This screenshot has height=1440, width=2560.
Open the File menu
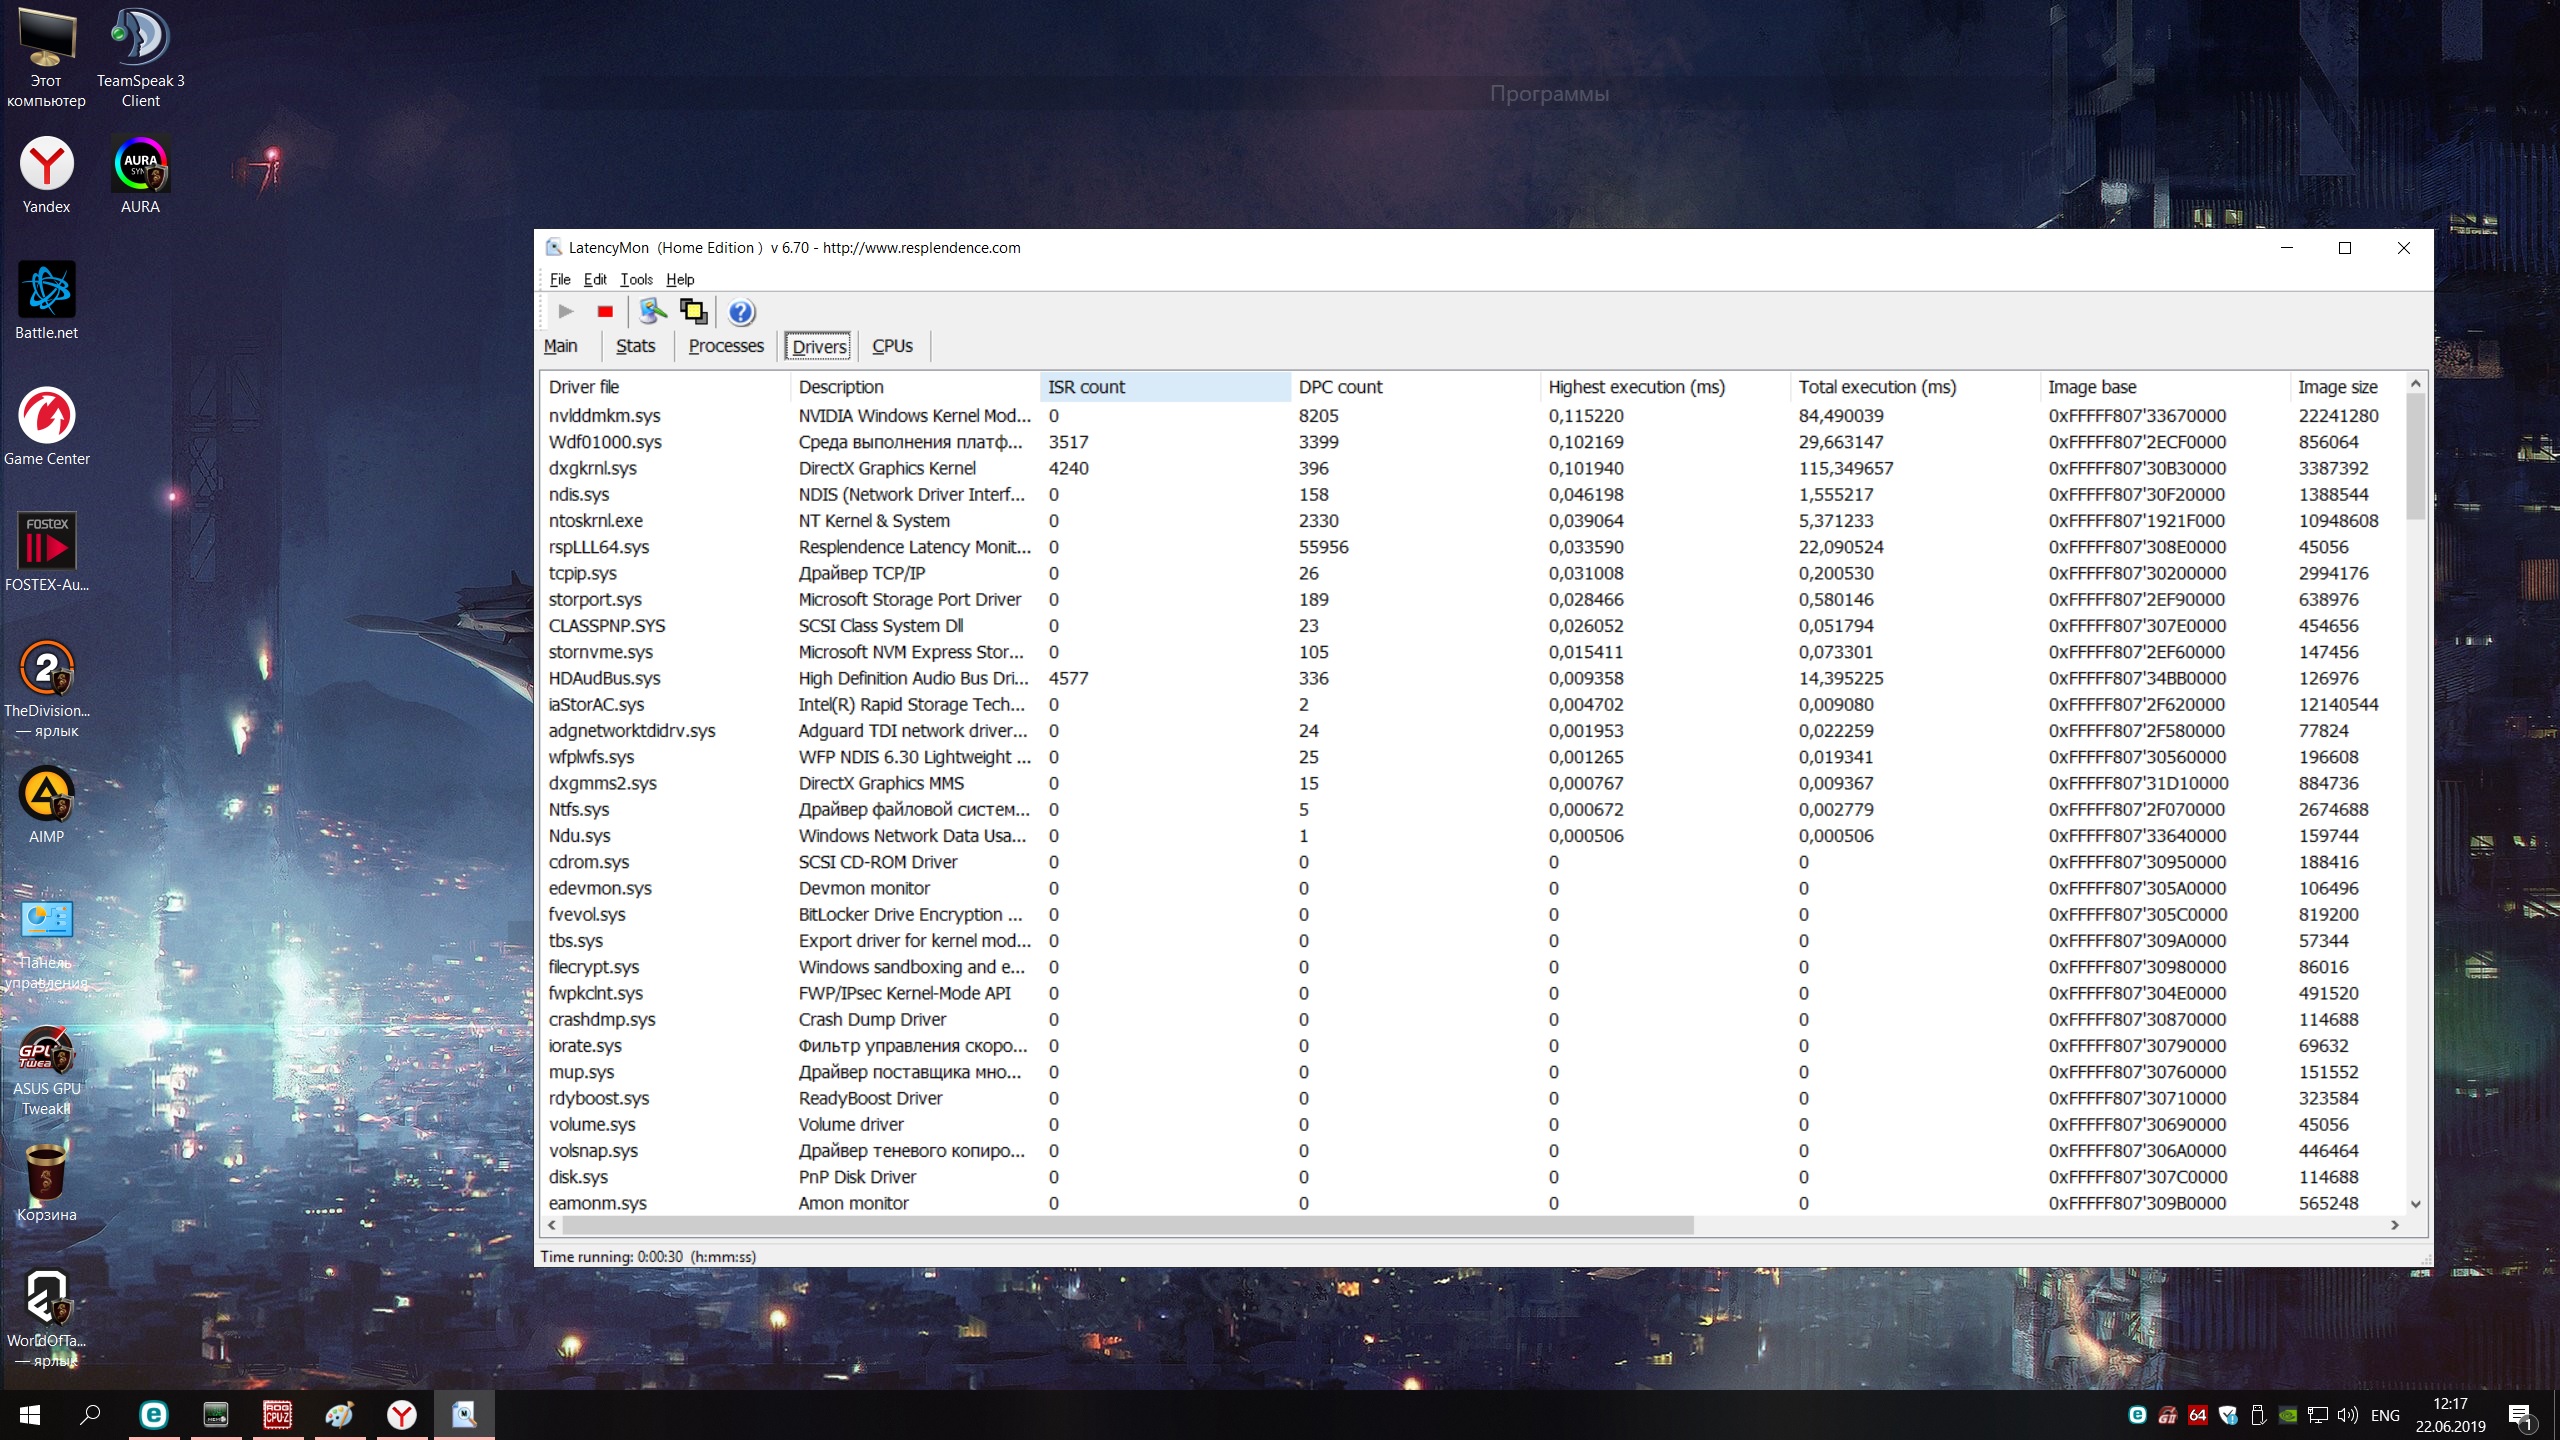(559, 280)
